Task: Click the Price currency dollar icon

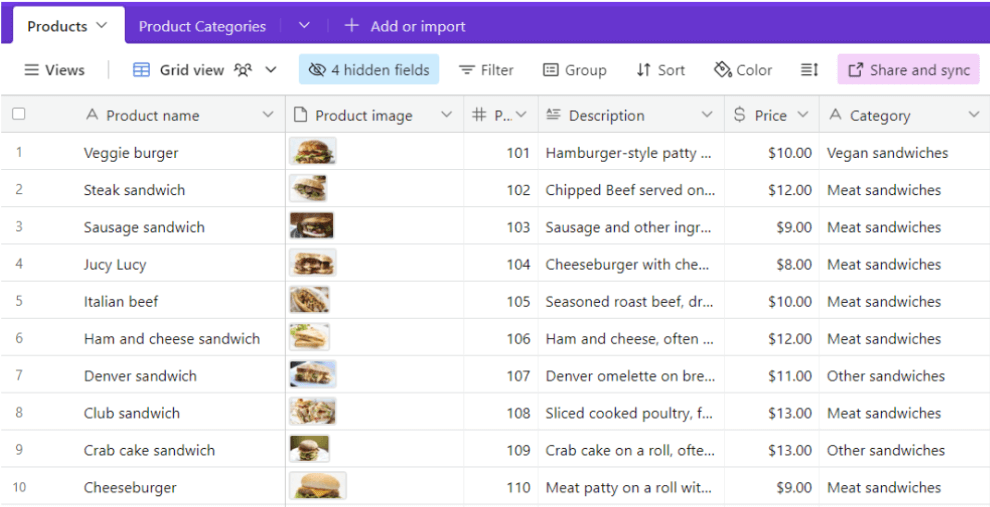Action: [739, 115]
